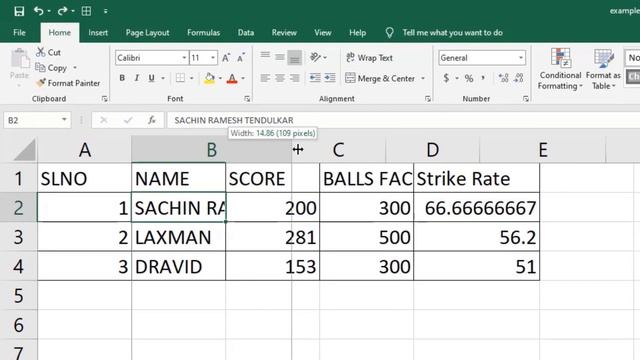Click Merge & Center
The height and width of the screenshot is (360, 640).
[x=380, y=78]
